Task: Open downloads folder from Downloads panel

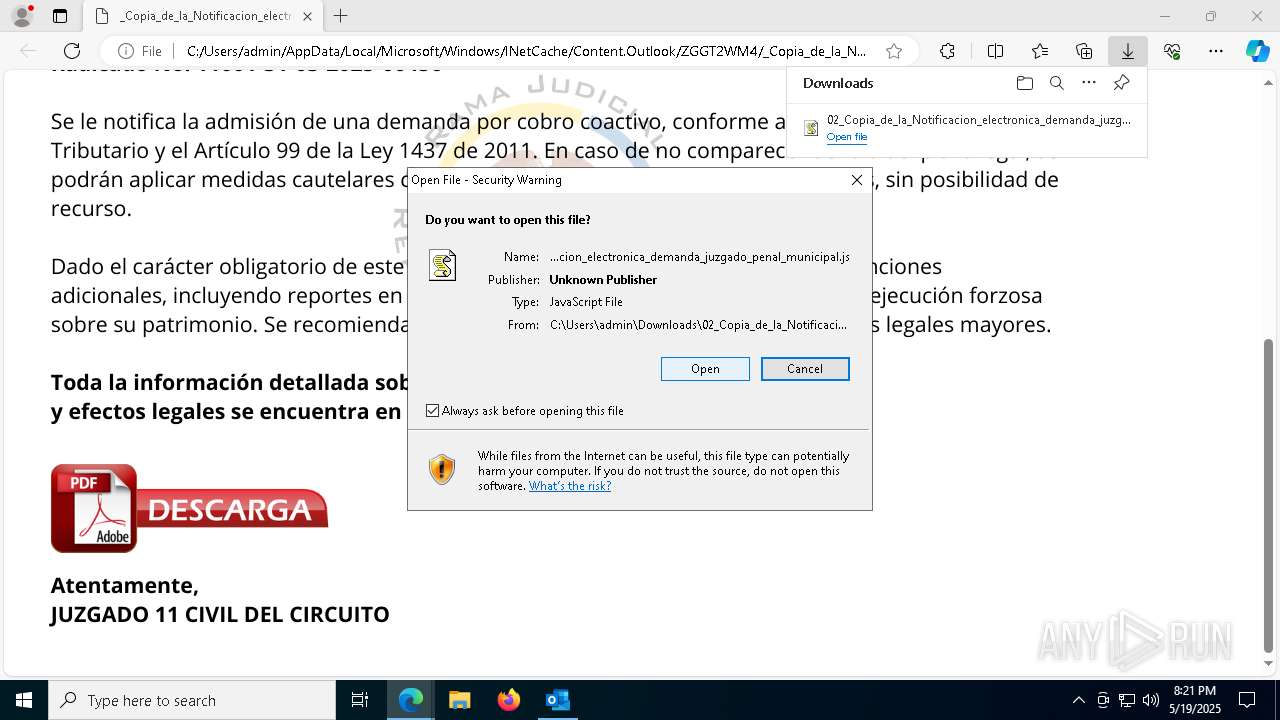Action: click(1024, 83)
